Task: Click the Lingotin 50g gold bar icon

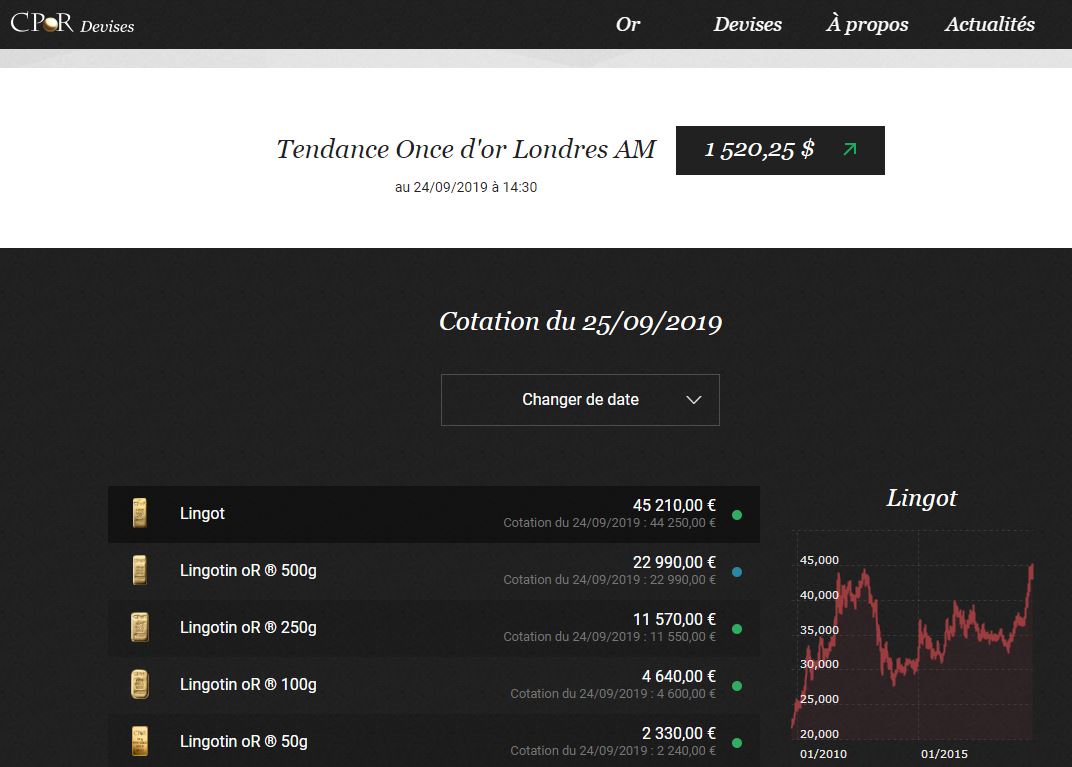Action: [x=140, y=742]
